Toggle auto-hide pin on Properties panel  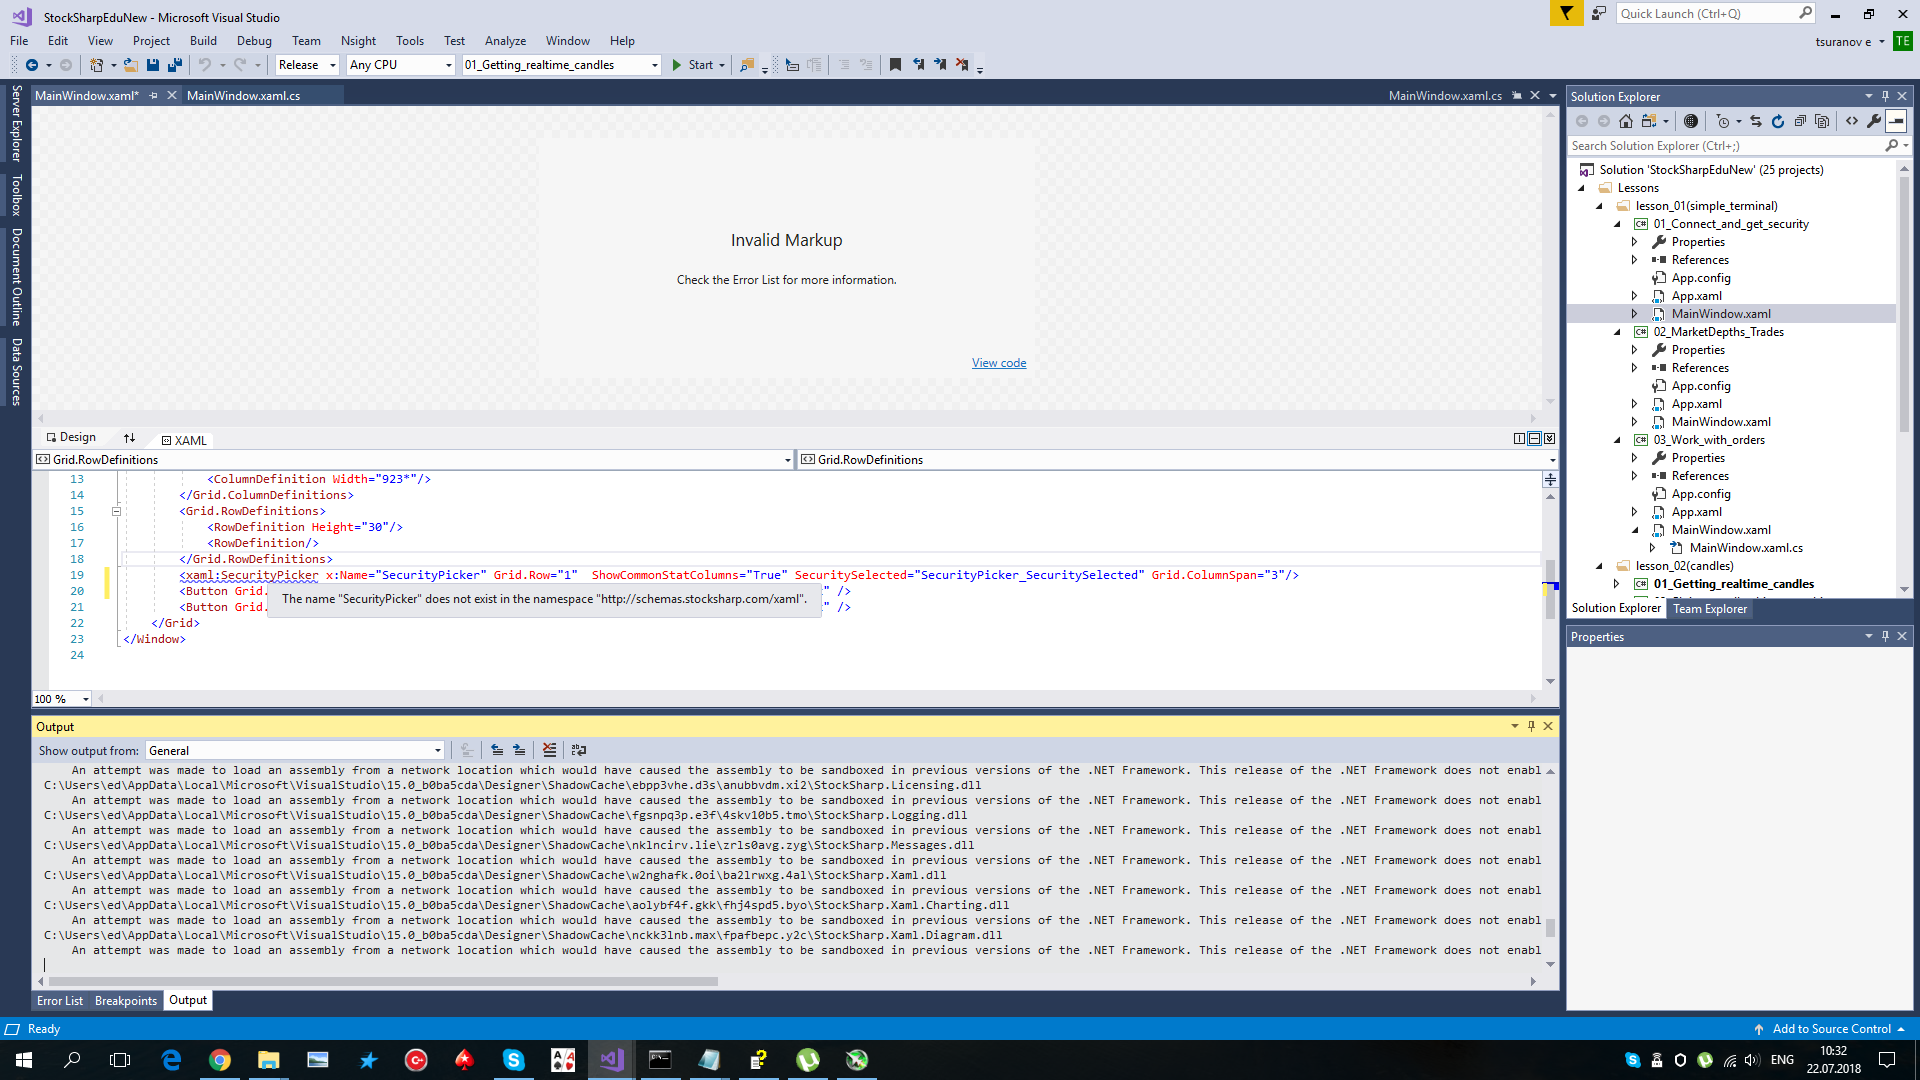[x=1885, y=636]
